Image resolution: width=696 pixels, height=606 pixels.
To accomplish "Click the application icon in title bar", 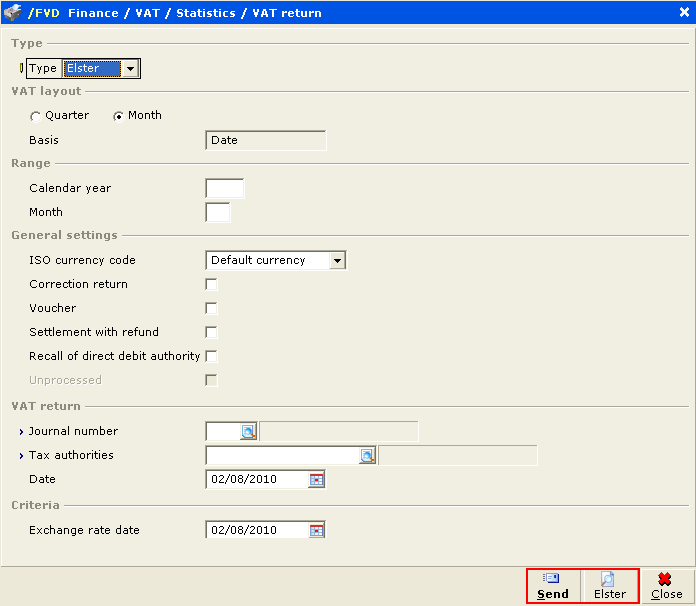I will [x=14, y=13].
